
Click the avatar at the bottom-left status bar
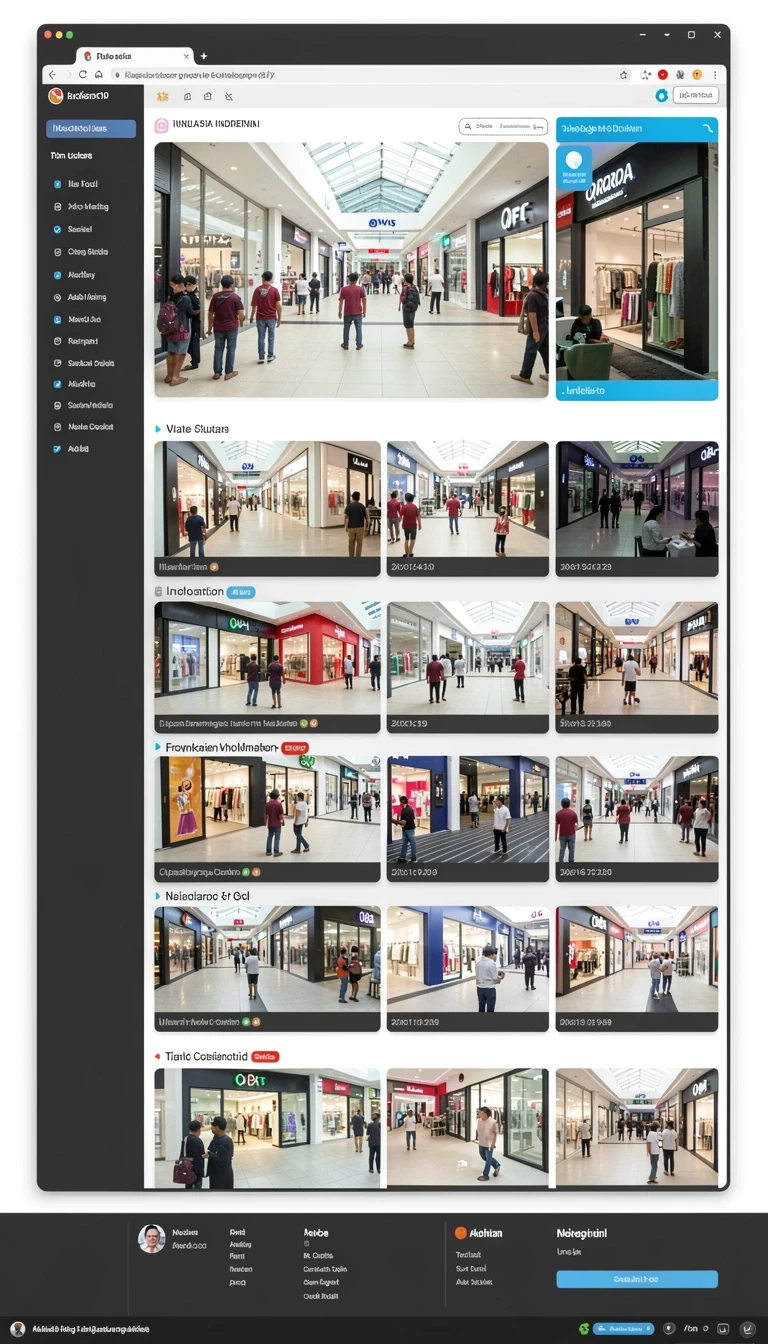point(18,1329)
